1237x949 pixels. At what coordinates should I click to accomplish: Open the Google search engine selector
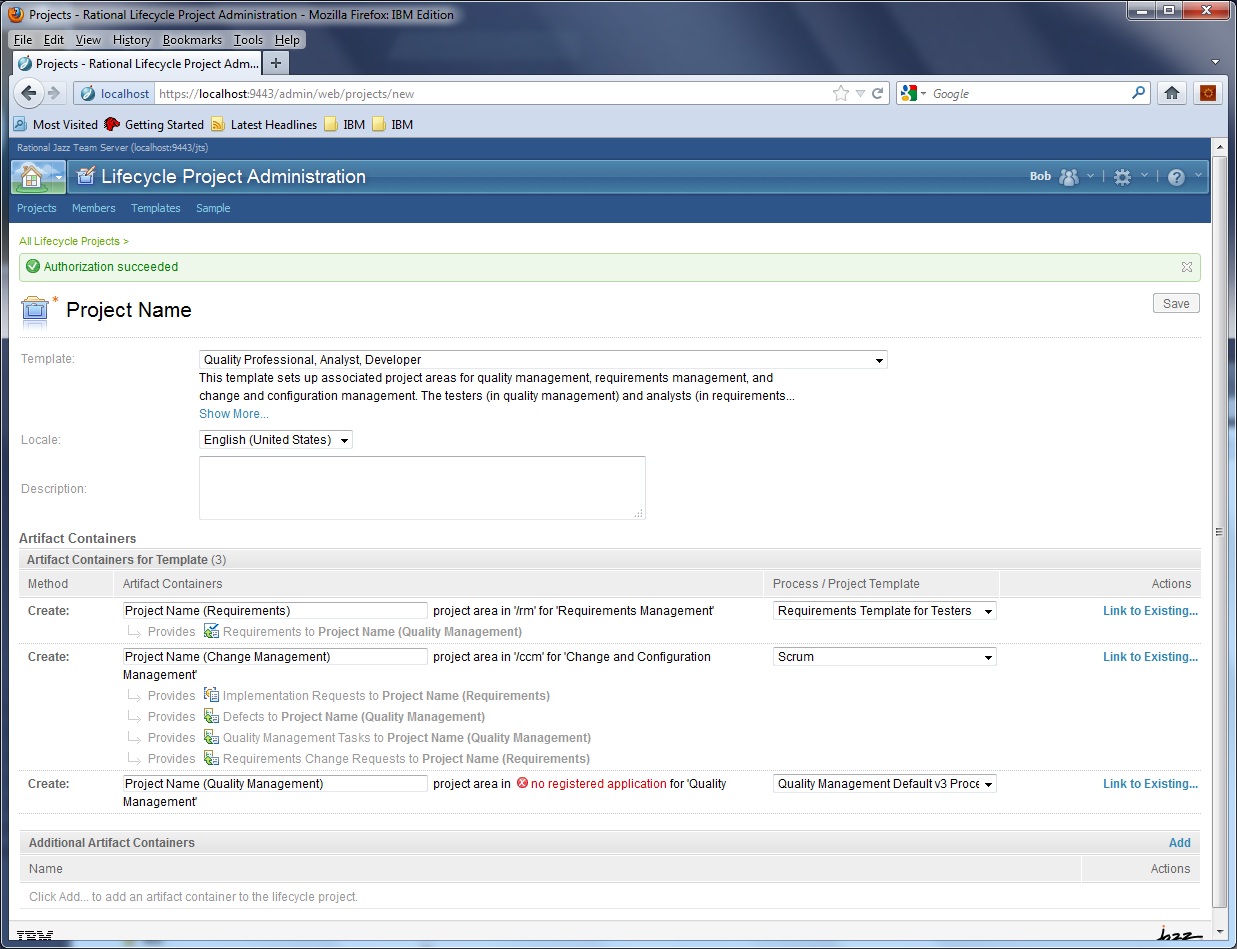coord(914,93)
